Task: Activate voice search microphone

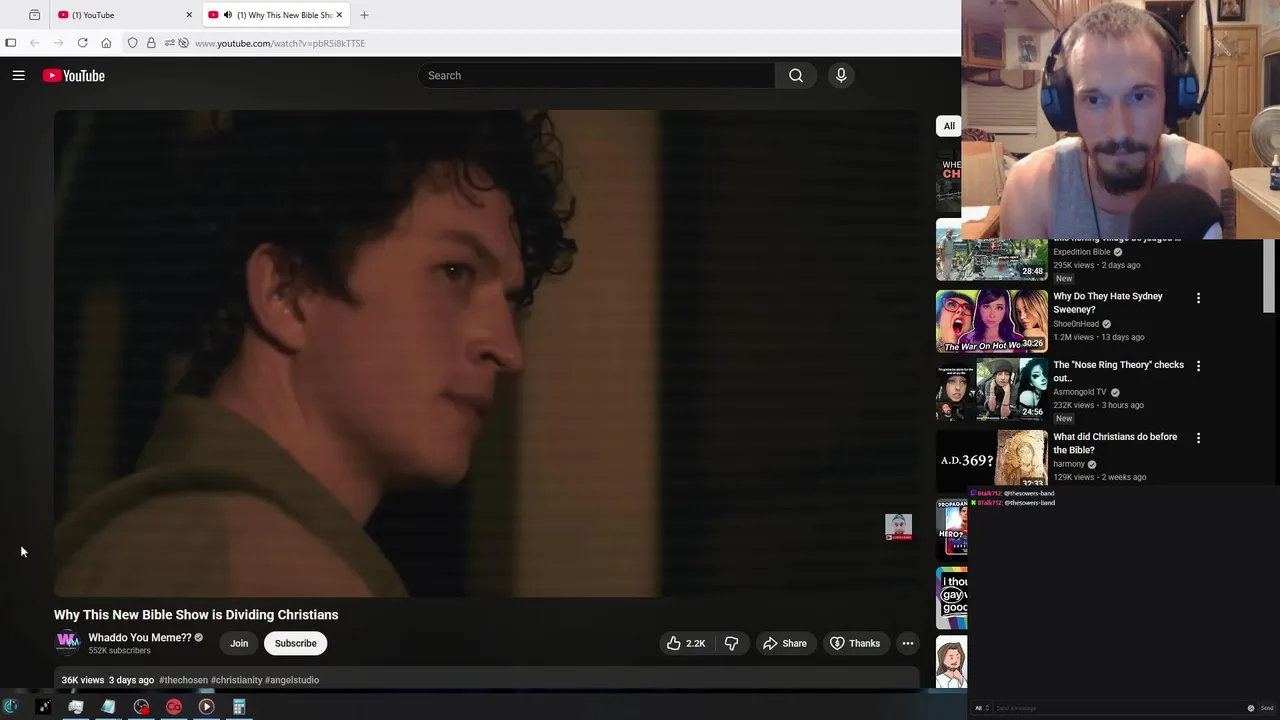Action: pos(841,76)
